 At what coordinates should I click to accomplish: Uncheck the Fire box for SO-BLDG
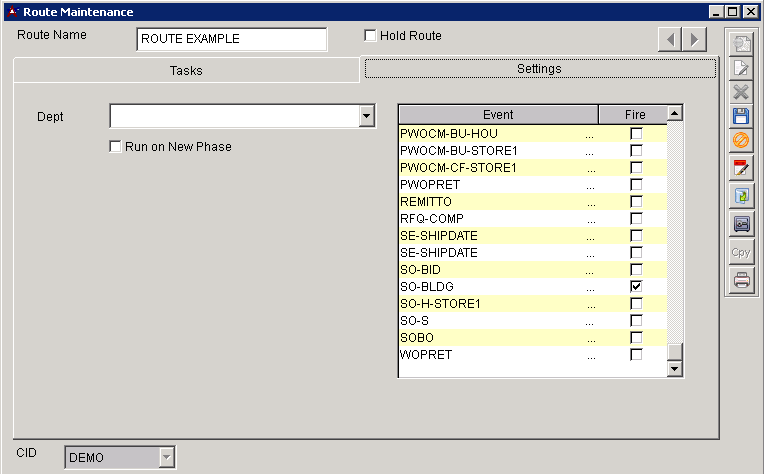635,286
